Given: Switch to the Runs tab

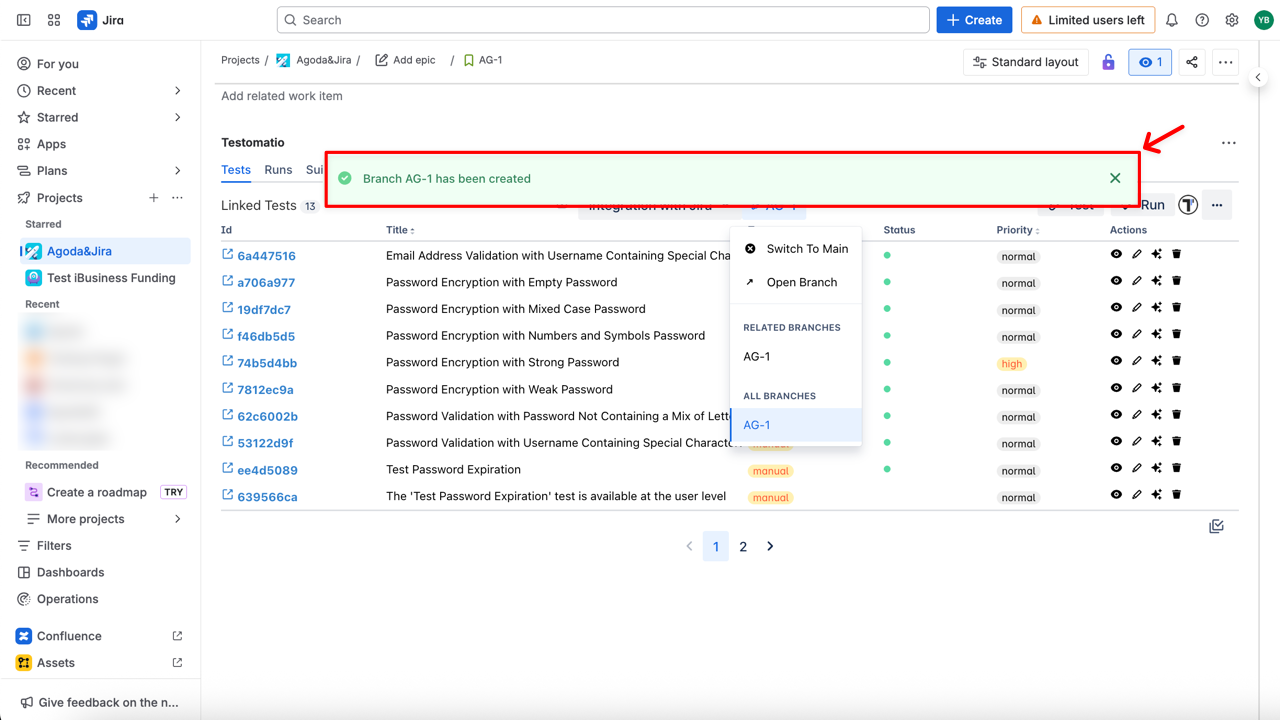Looking at the screenshot, I should (x=278, y=170).
